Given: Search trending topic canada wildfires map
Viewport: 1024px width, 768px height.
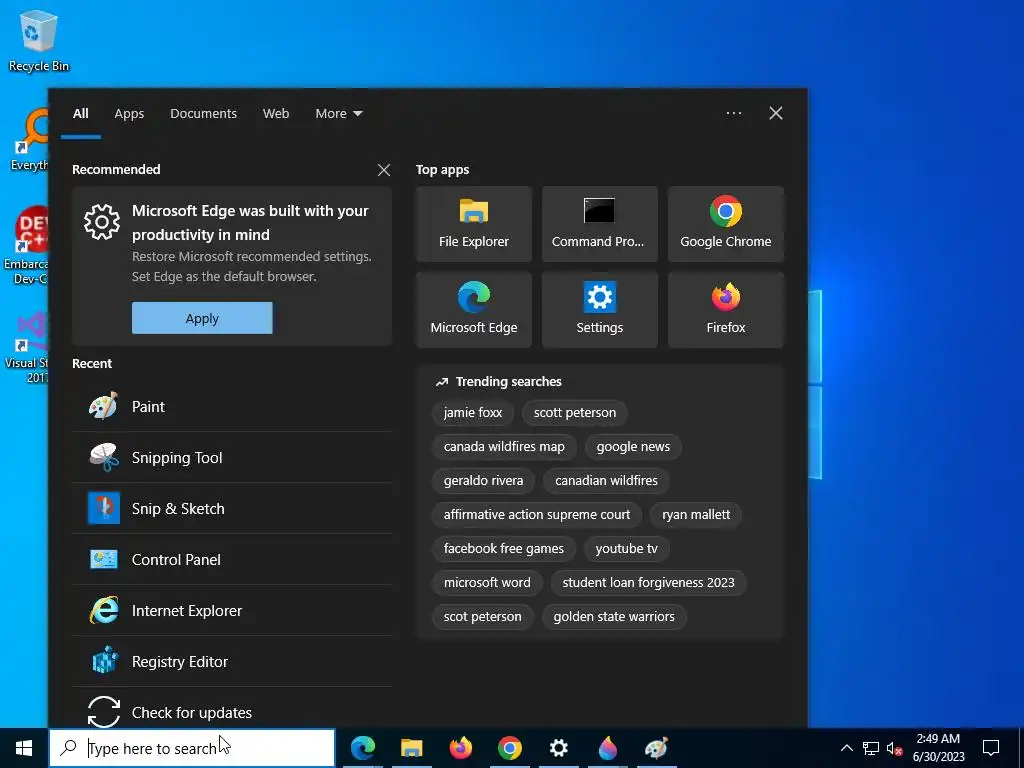Looking at the screenshot, I should (504, 447).
